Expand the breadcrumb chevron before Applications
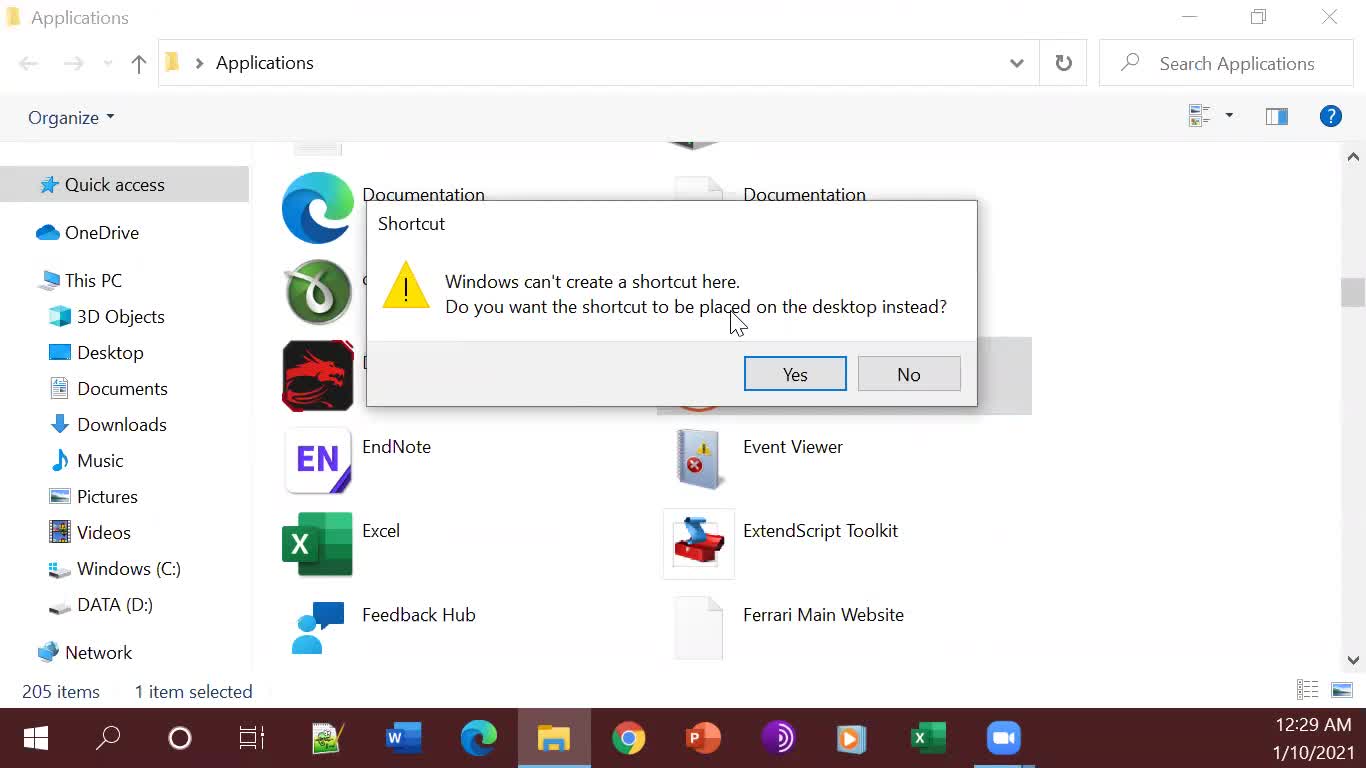 pos(199,63)
